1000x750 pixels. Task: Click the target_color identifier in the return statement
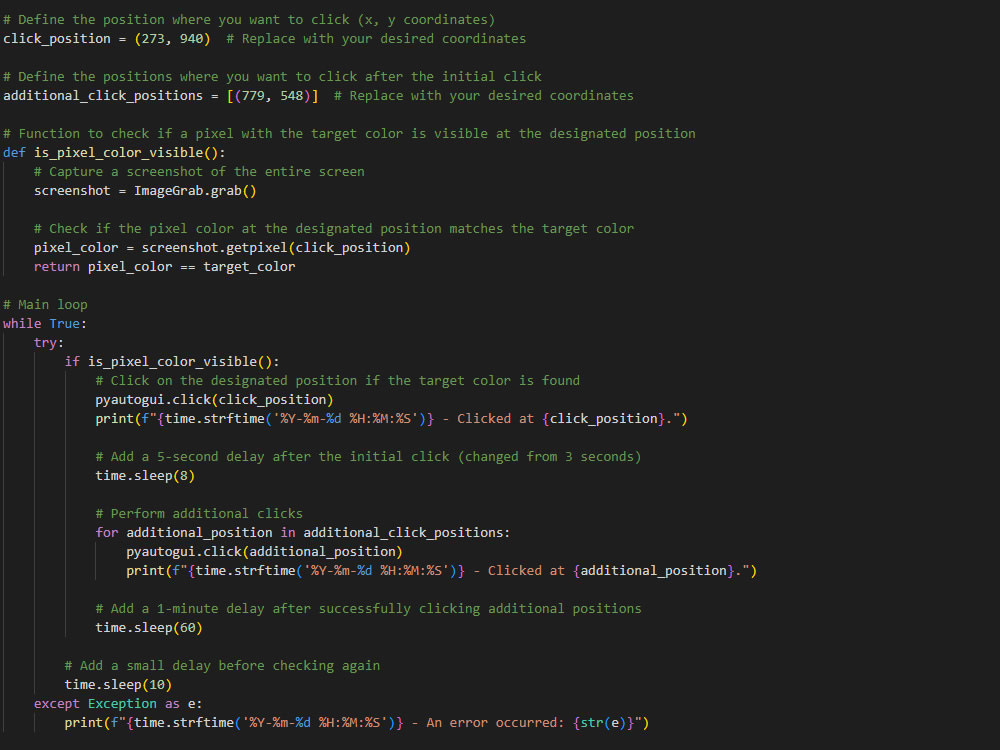tap(248, 266)
